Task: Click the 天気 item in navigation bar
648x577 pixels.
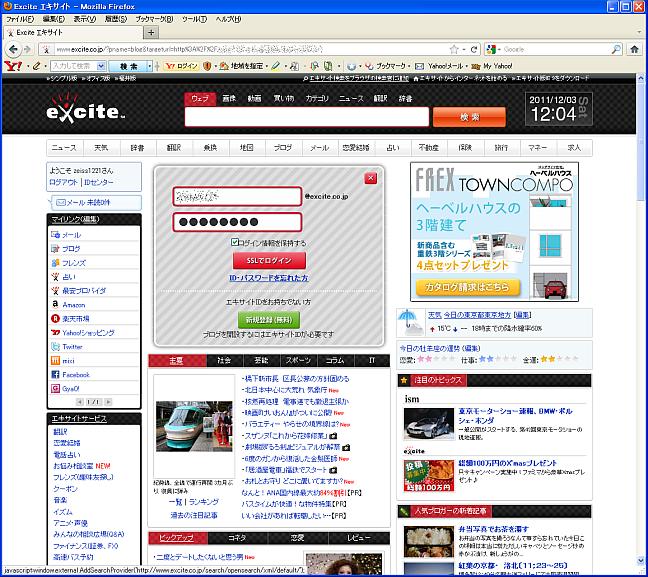Action: click(x=101, y=148)
